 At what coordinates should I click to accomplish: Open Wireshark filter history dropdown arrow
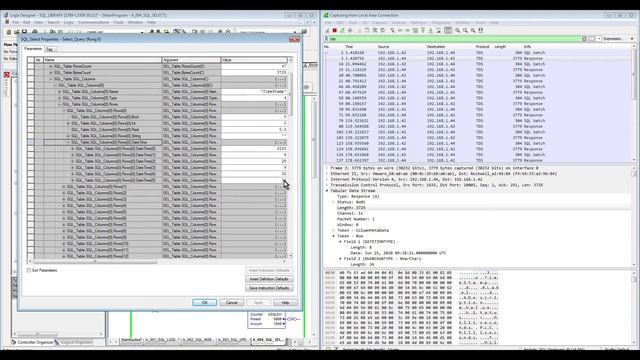(598, 39)
